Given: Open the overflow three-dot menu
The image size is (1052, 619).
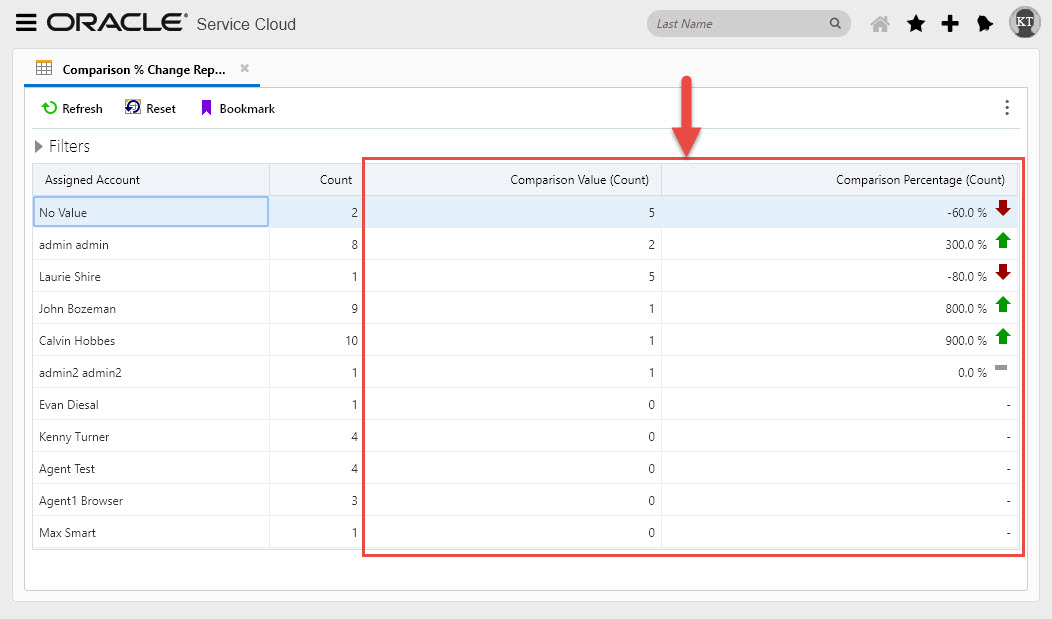Looking at the screenshot, I should (x=1007, y=108).
